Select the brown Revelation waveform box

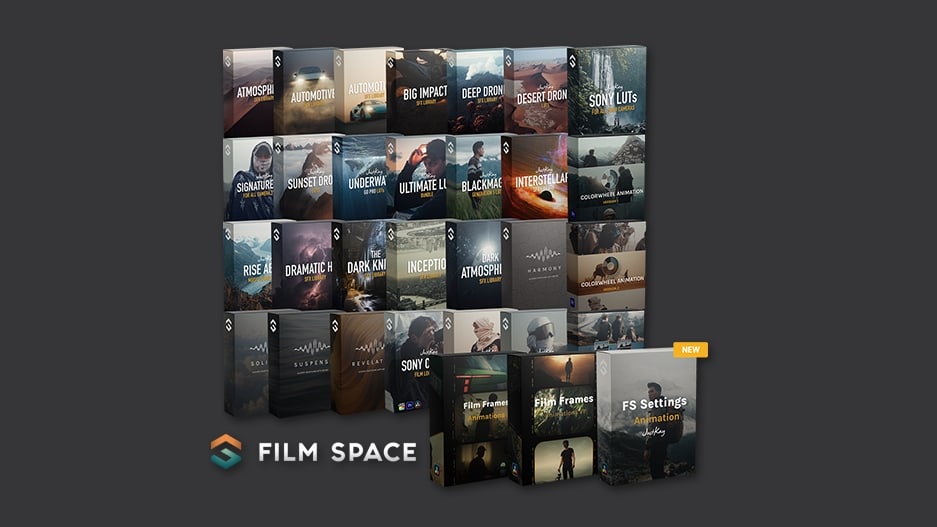tap(359, 363)
